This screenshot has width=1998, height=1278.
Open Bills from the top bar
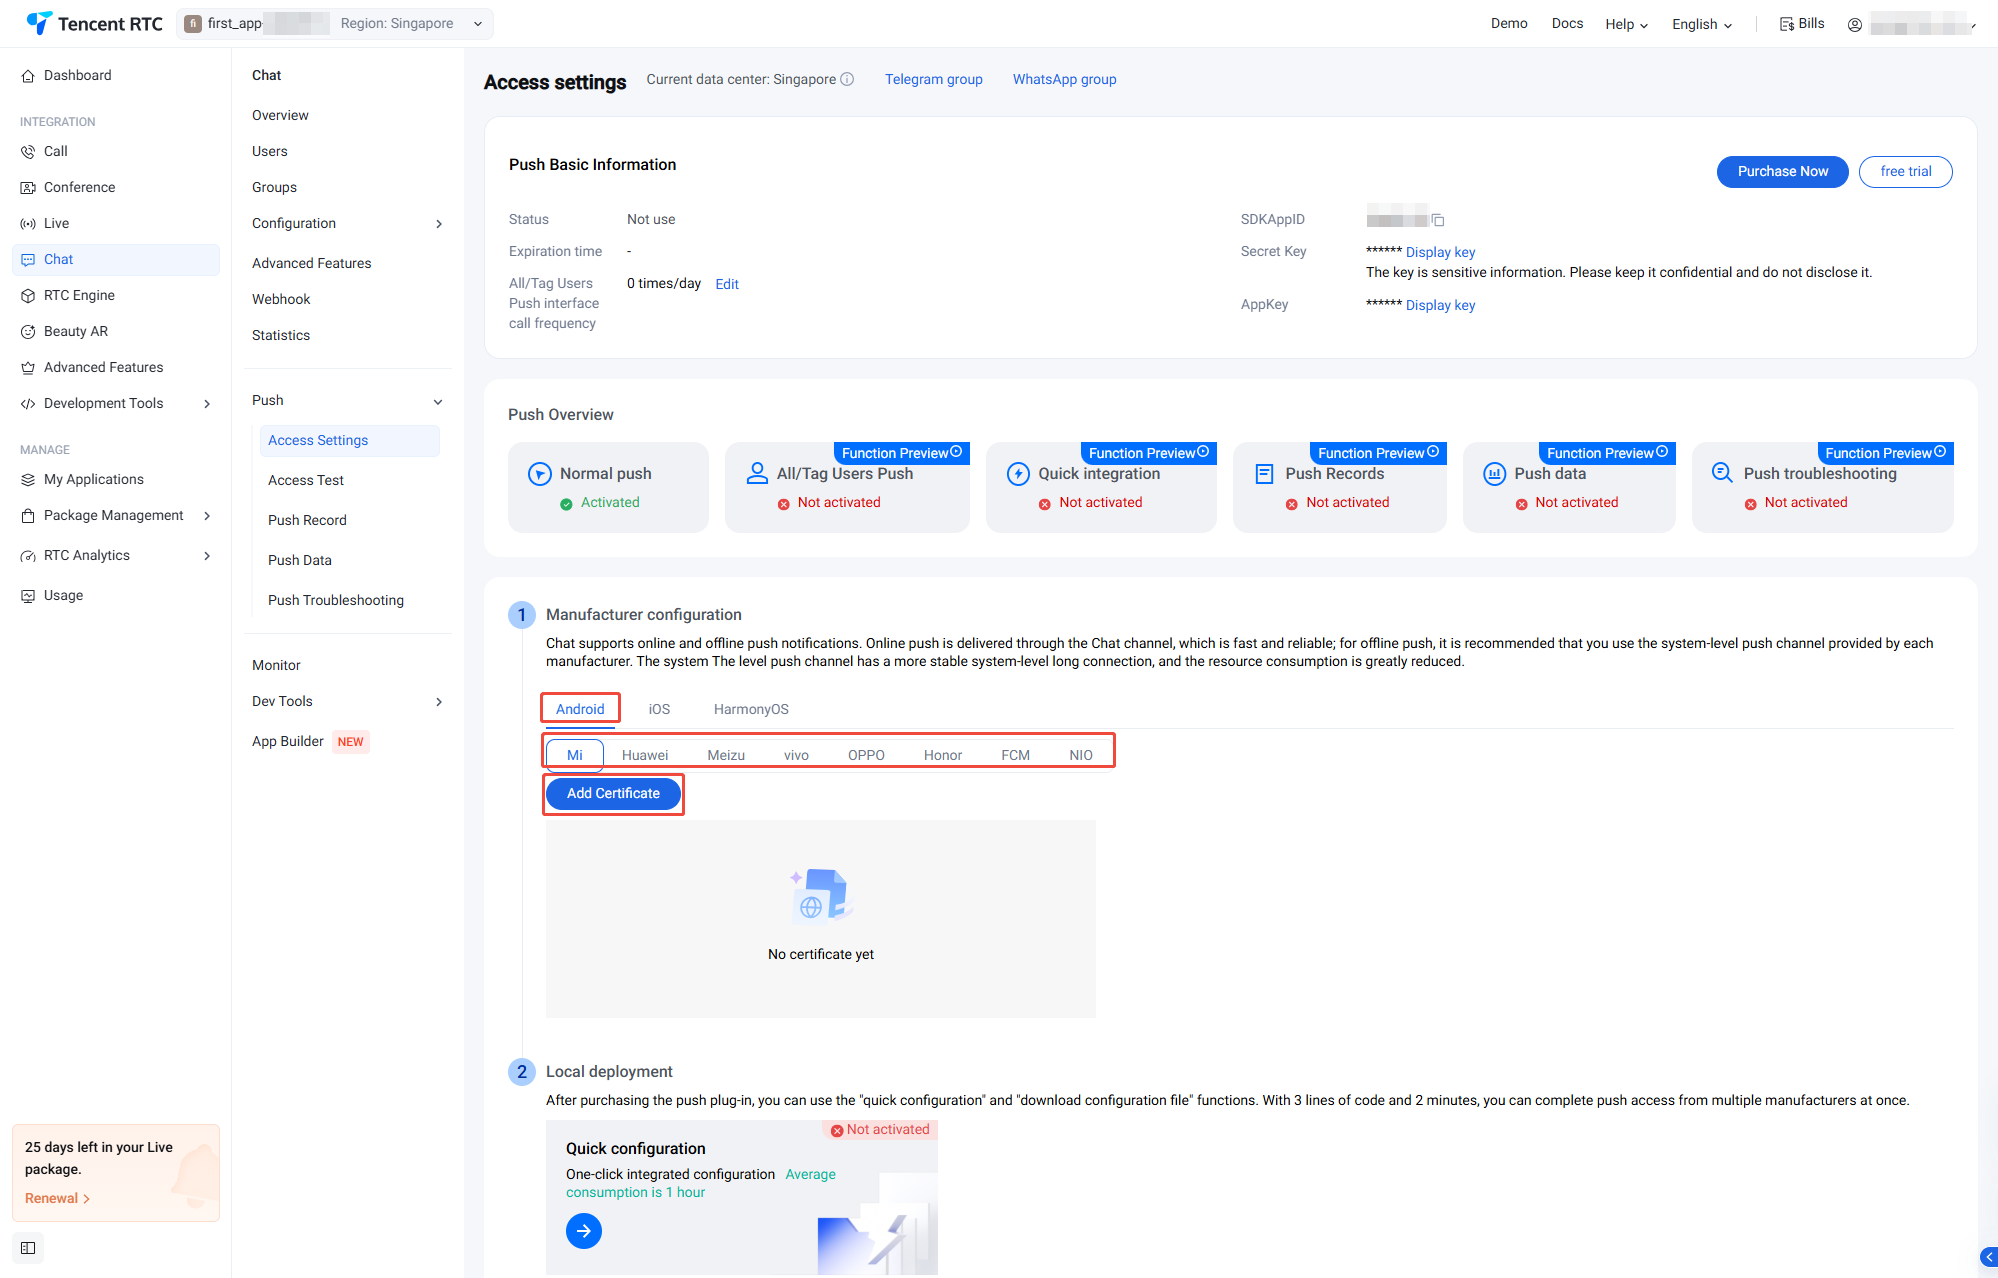tap(1802, 24)
